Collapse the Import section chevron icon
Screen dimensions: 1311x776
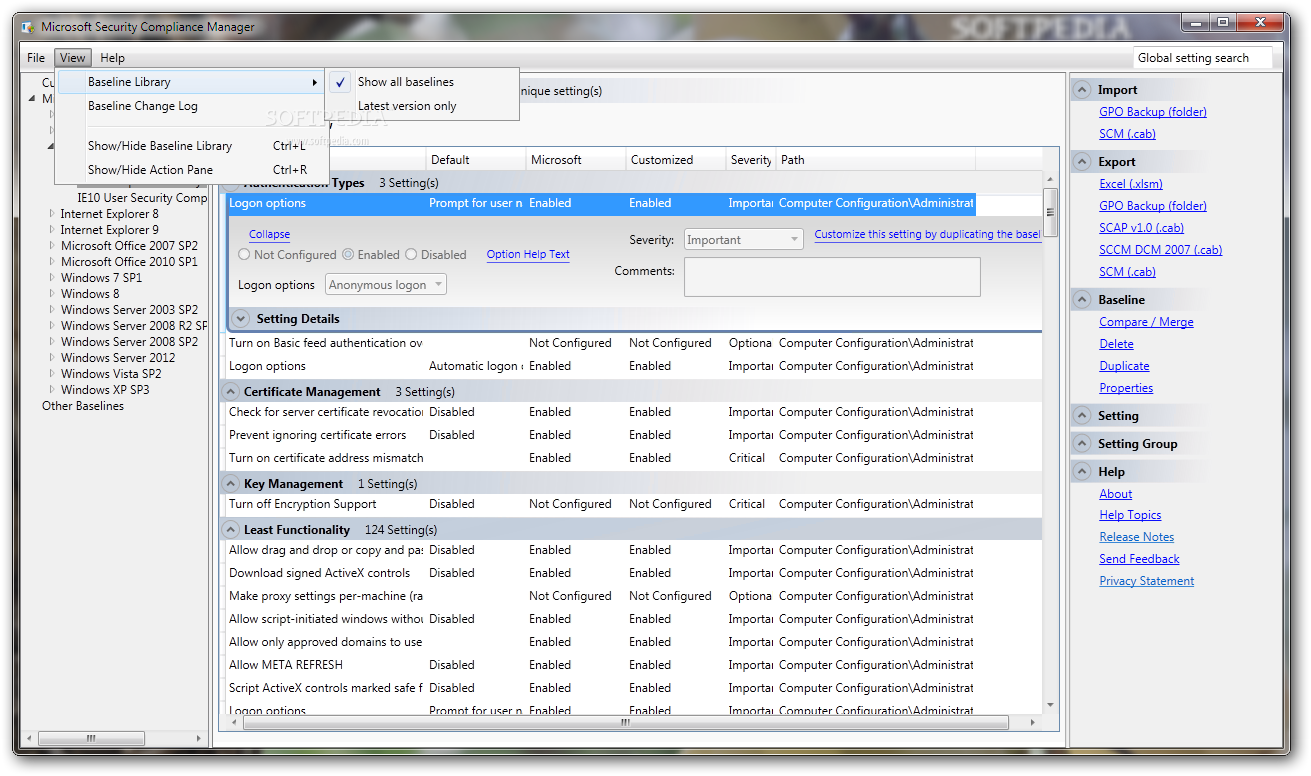point(1082,90)
